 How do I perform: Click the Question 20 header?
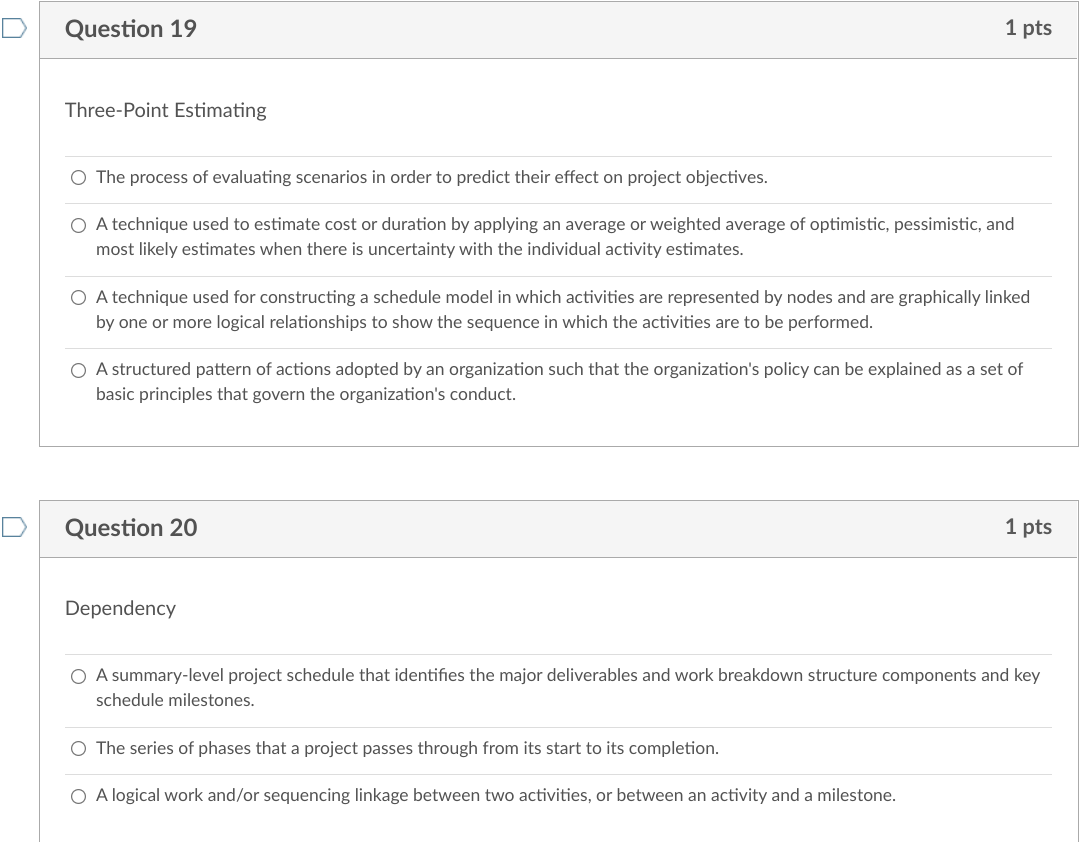point(131,527)
